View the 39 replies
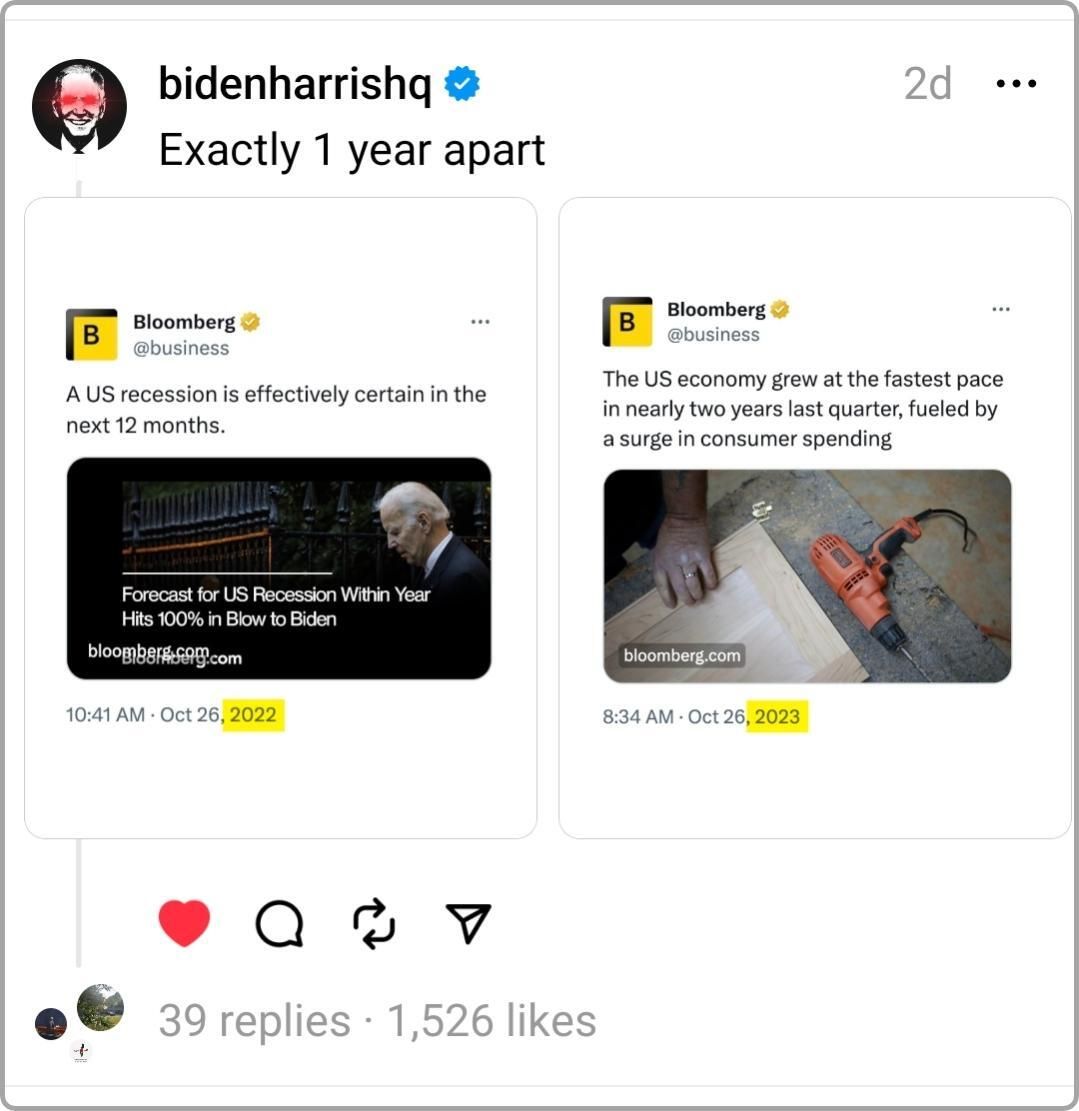Screen dimensions: 1079x1111 point(254,1020)
